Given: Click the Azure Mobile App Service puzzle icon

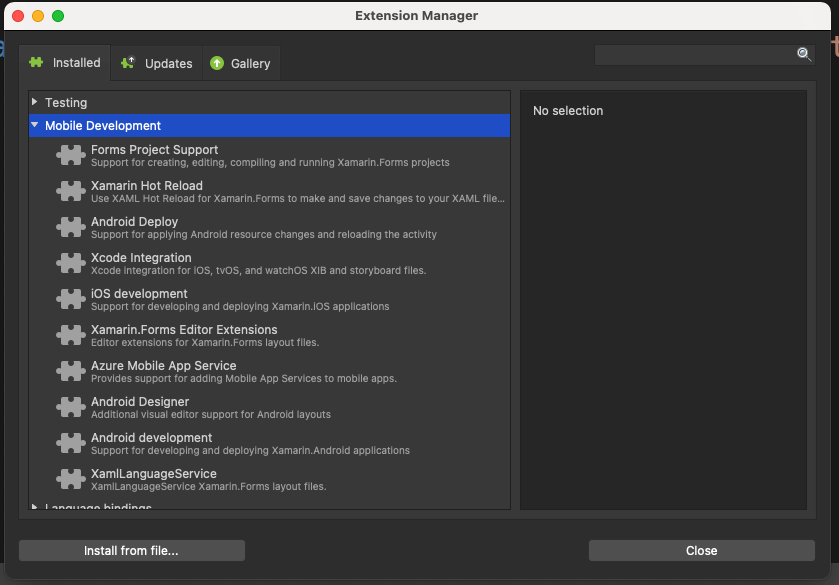Looking at the screenshot, I should 71,371.
